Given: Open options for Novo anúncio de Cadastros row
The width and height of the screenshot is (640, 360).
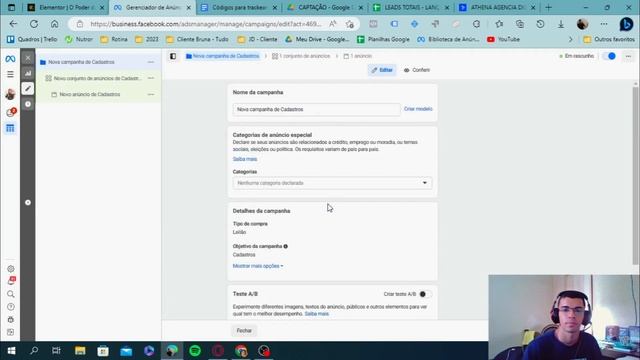Looking at the screenshot, I should click(151, 94).
